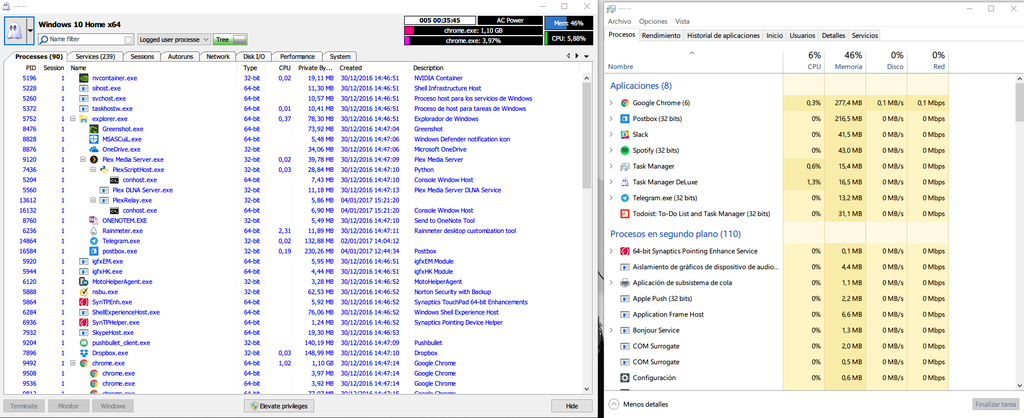Click the Terminate button
The image size is (1024, 418).
[24, 406]
